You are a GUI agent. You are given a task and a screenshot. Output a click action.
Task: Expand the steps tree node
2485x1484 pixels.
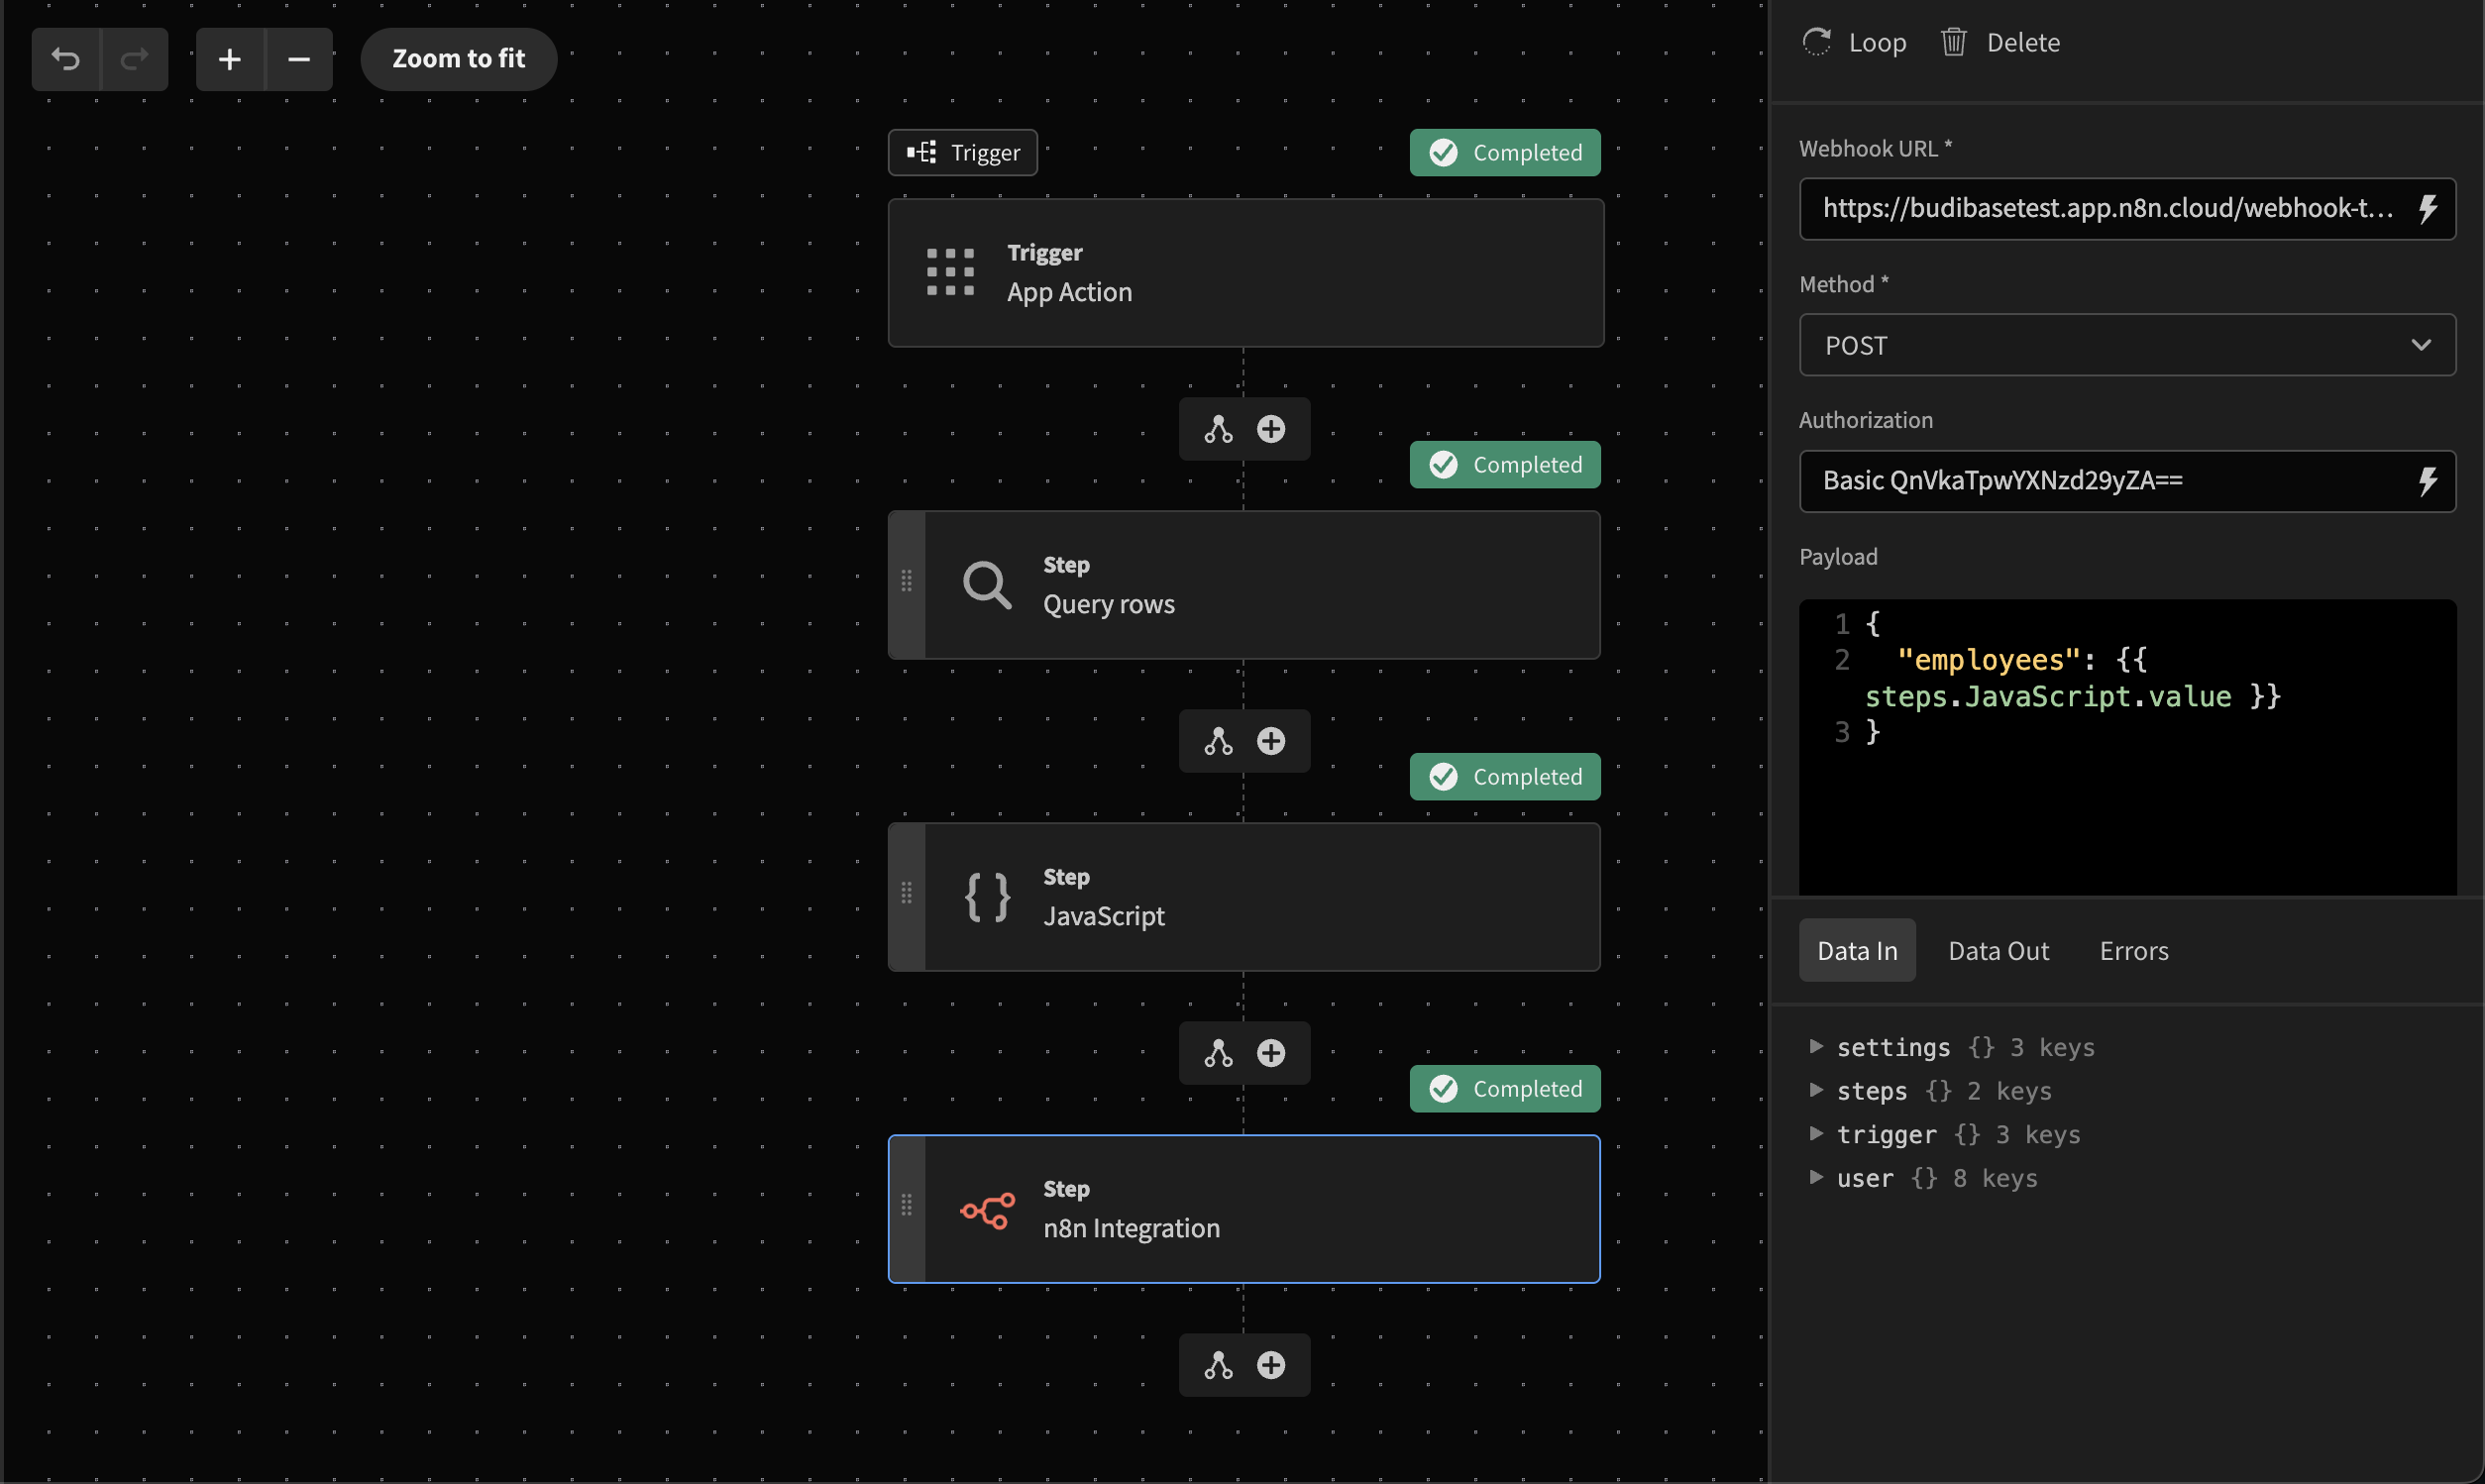click(1816, 1090)
